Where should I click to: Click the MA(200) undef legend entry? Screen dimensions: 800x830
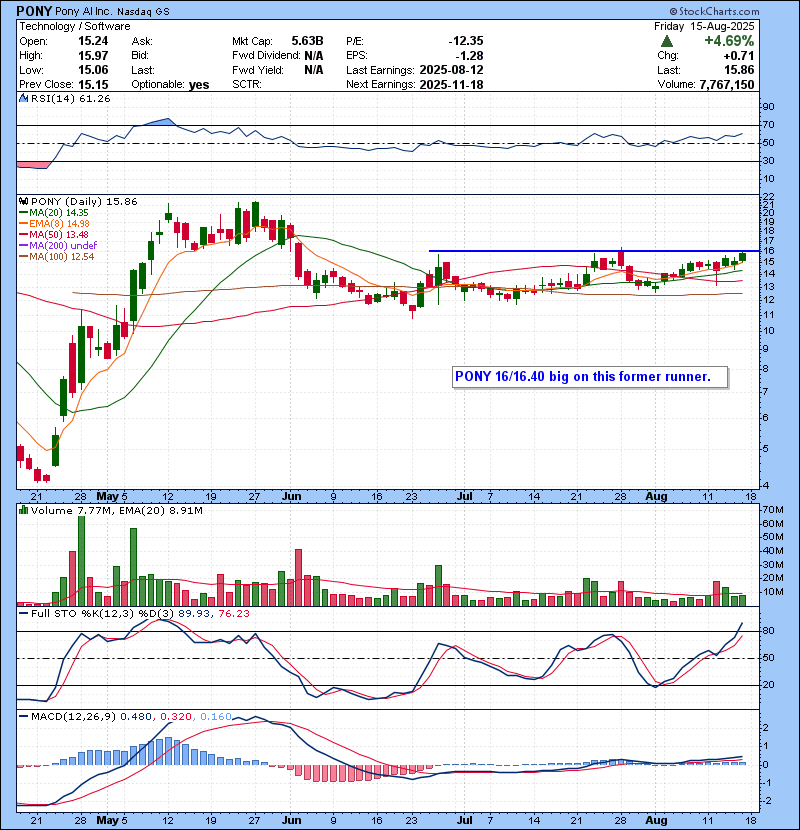[x=58, y=245]
